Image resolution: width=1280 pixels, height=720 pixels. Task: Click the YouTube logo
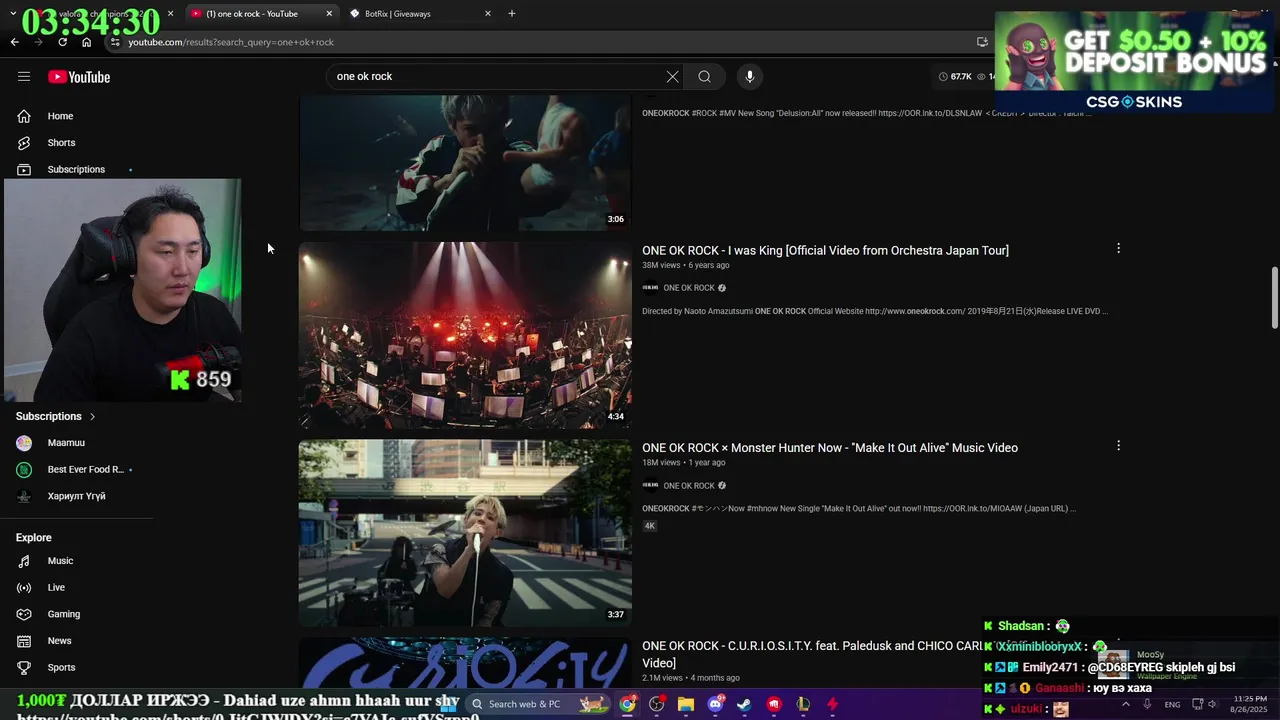click(79, 77)
